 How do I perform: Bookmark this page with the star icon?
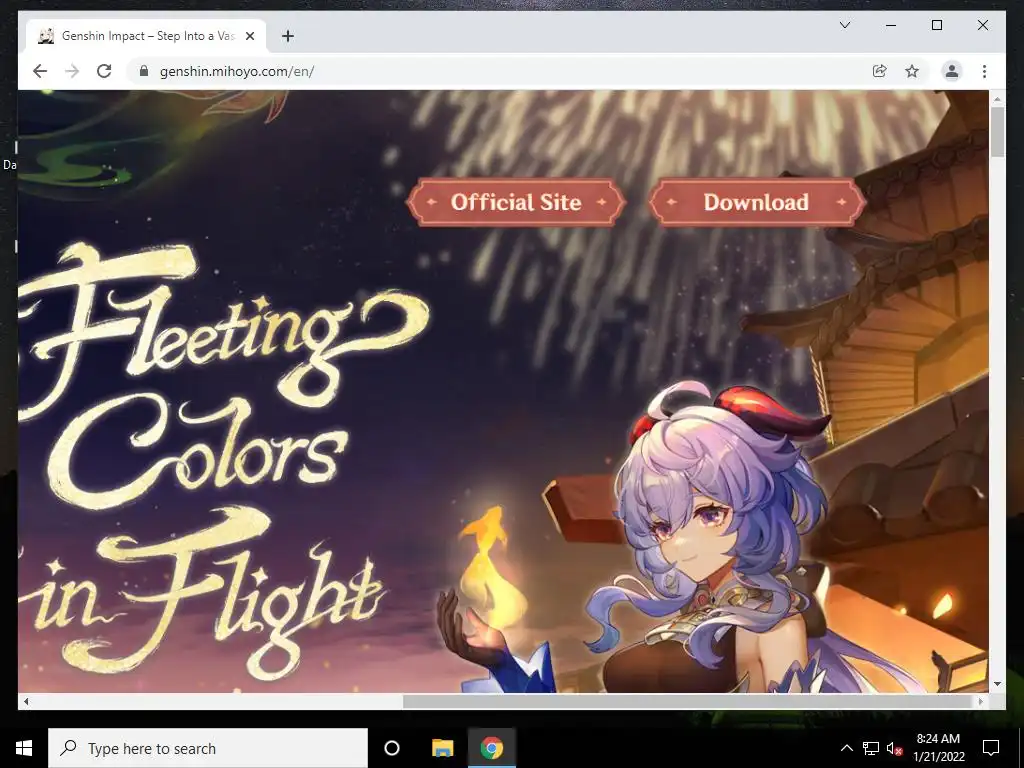click(912, 71)
